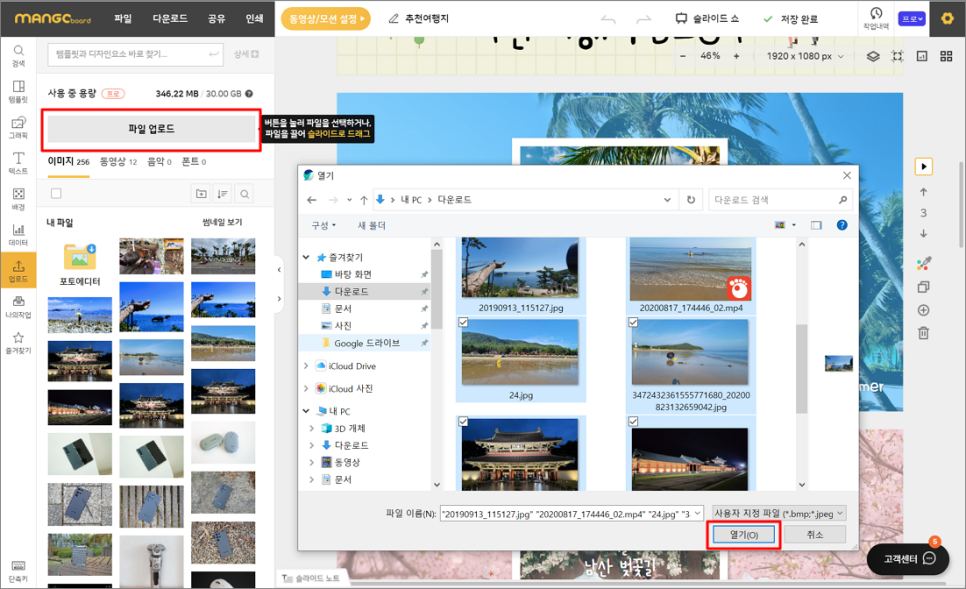Uncheck the palace night photo checkbox
Image resolution: width=966 pixels, height=589 pixels.
coord(463,421)
